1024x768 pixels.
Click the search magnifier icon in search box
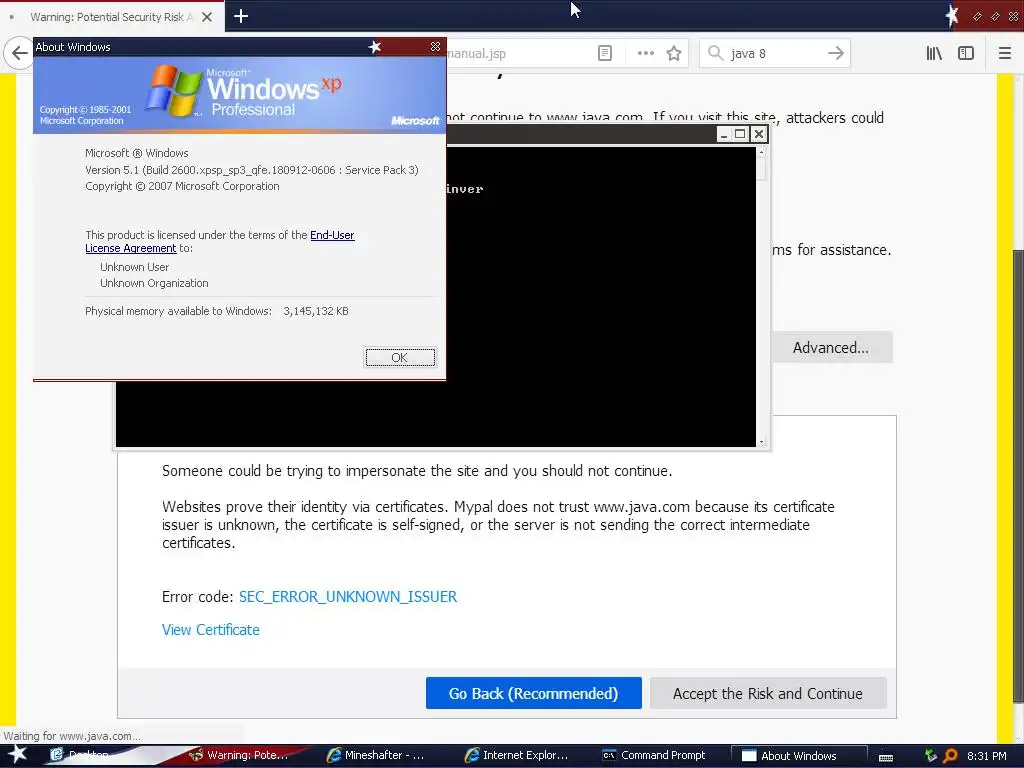pos(715,53)
